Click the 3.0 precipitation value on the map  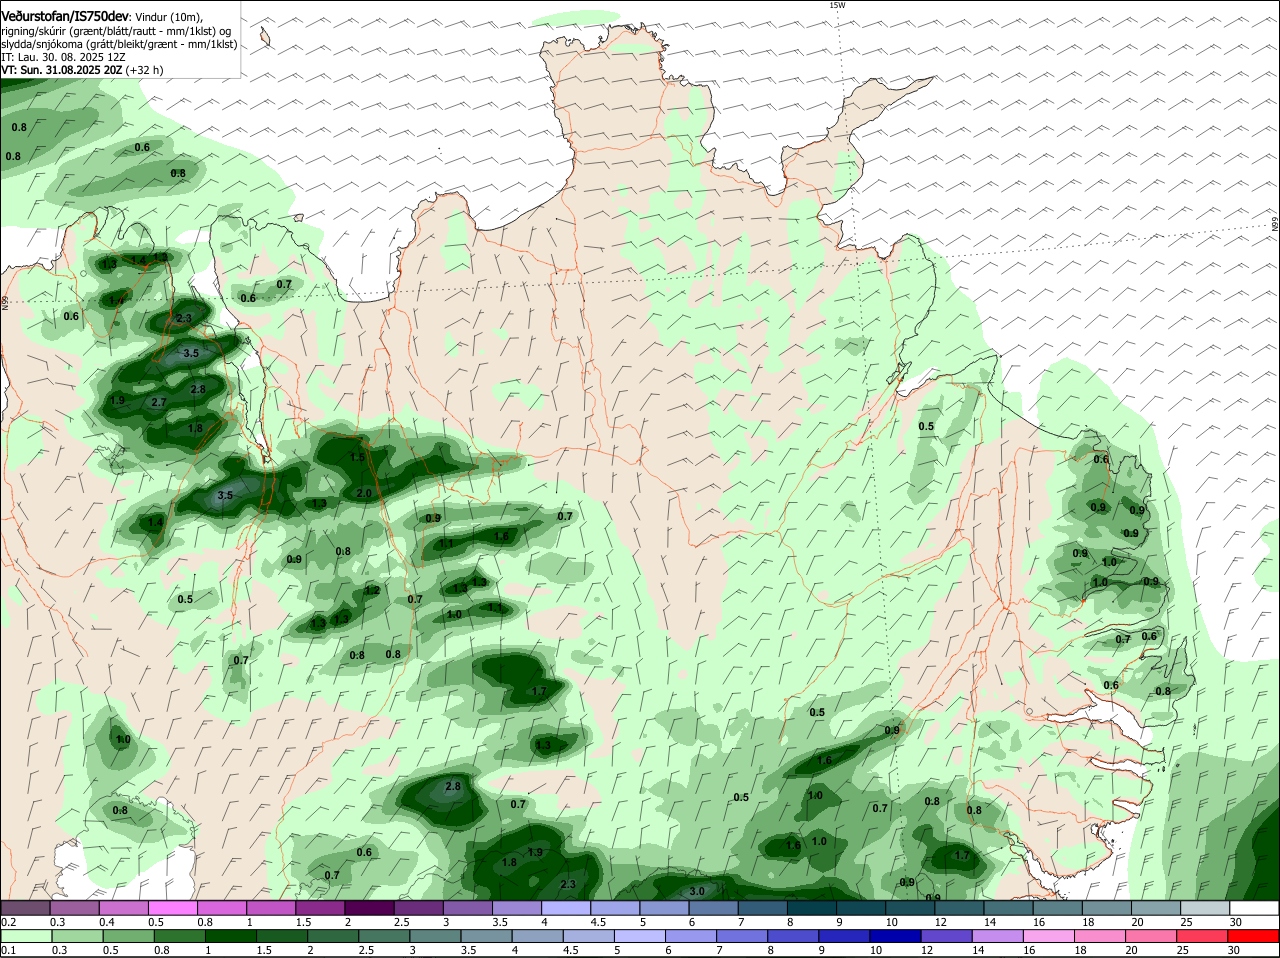pyautogui.click(x=698, y=891)
